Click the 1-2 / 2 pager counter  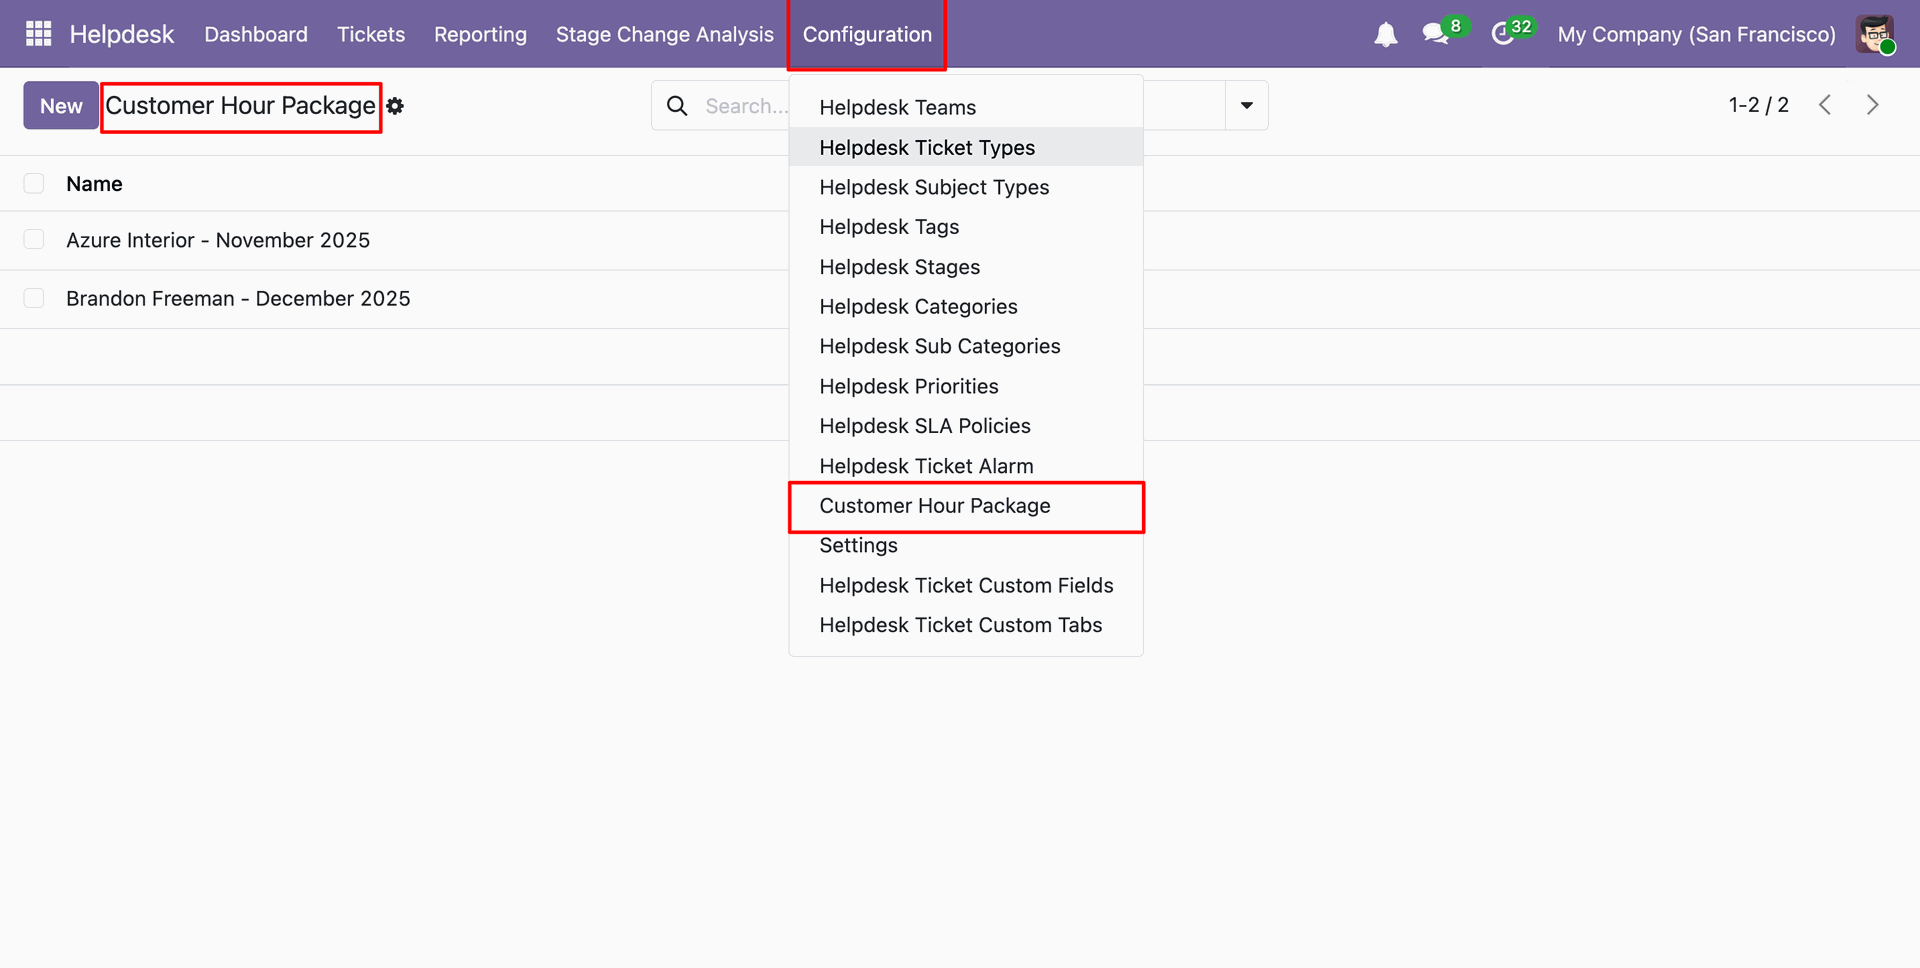pyautogui.click(x=1758, y=105)
